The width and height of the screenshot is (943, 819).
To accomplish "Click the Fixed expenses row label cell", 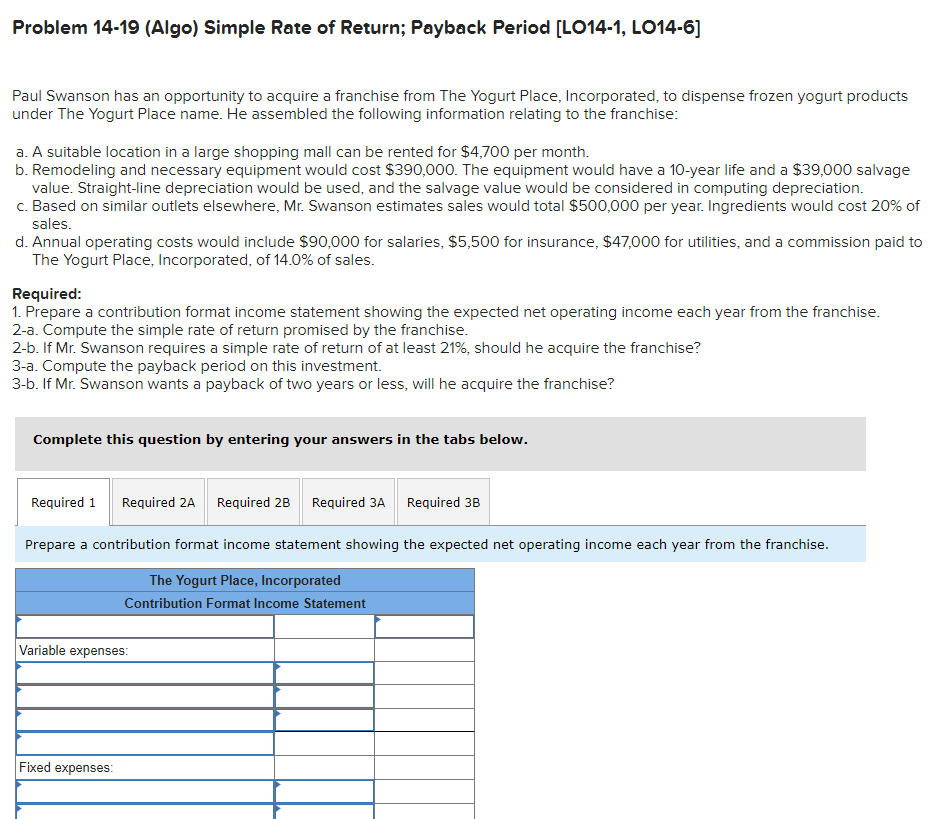I will (x=144, y=767).
